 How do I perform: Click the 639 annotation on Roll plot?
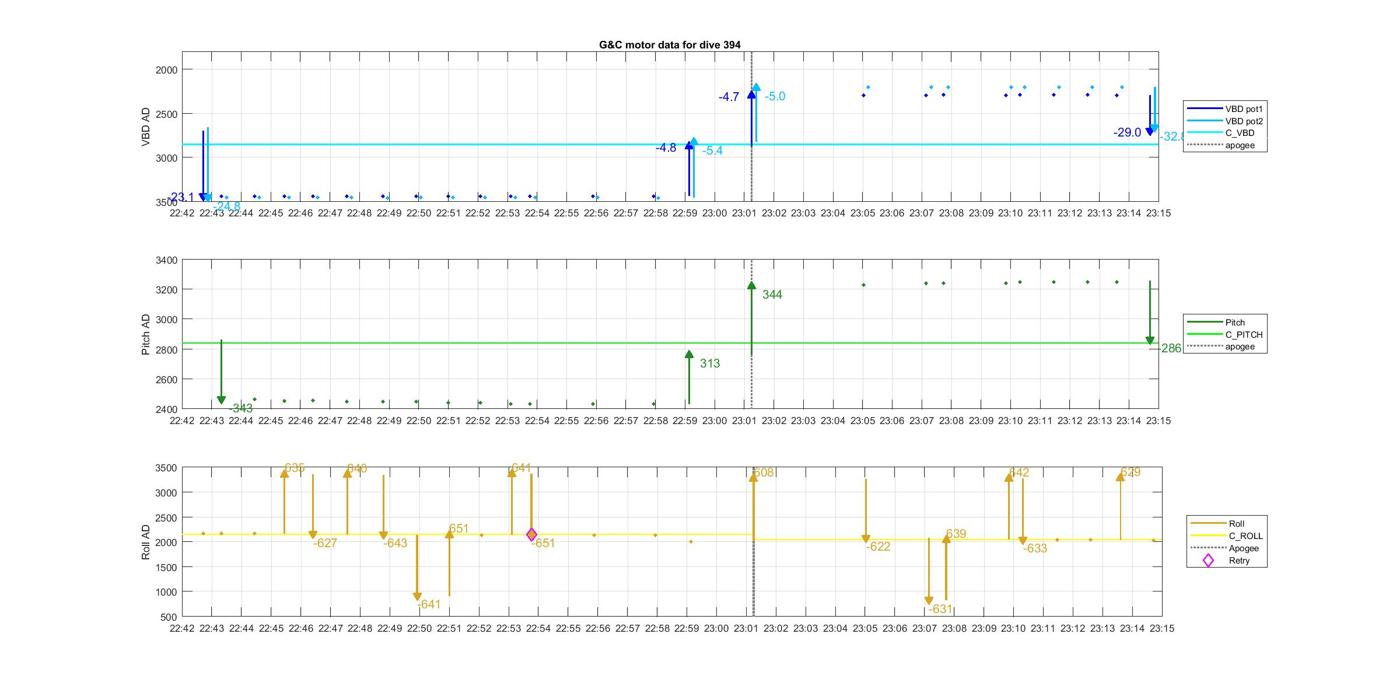(x=956, y=534)
